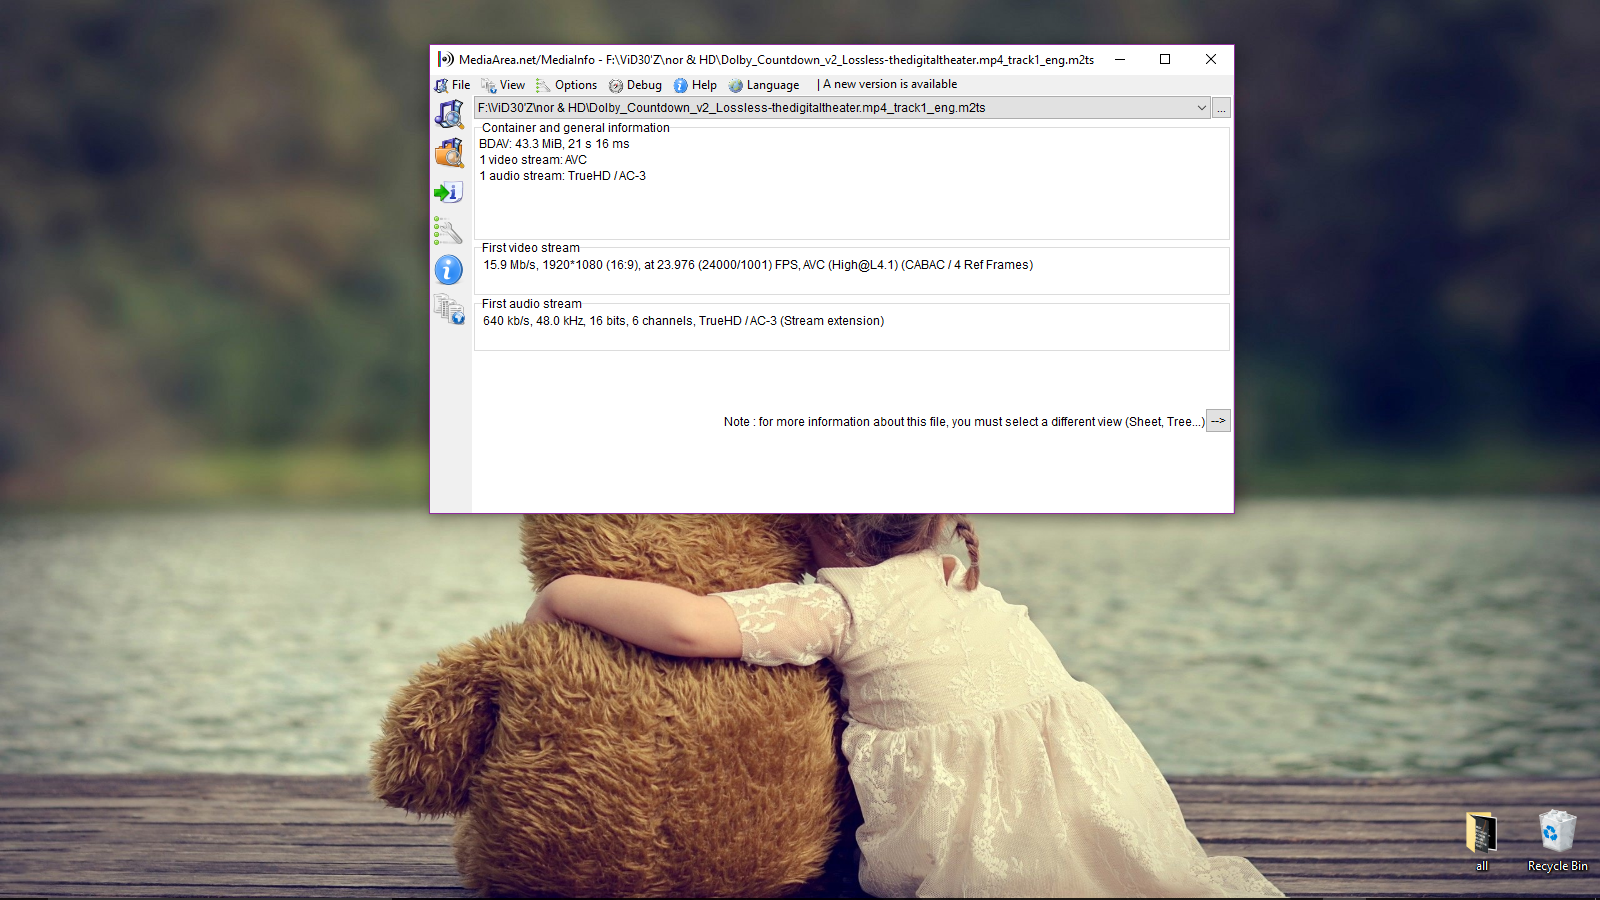Viewport: 1600px width, 900px height.
Task: Click the '...' browse button beside file path
Action: point(1221,108)
